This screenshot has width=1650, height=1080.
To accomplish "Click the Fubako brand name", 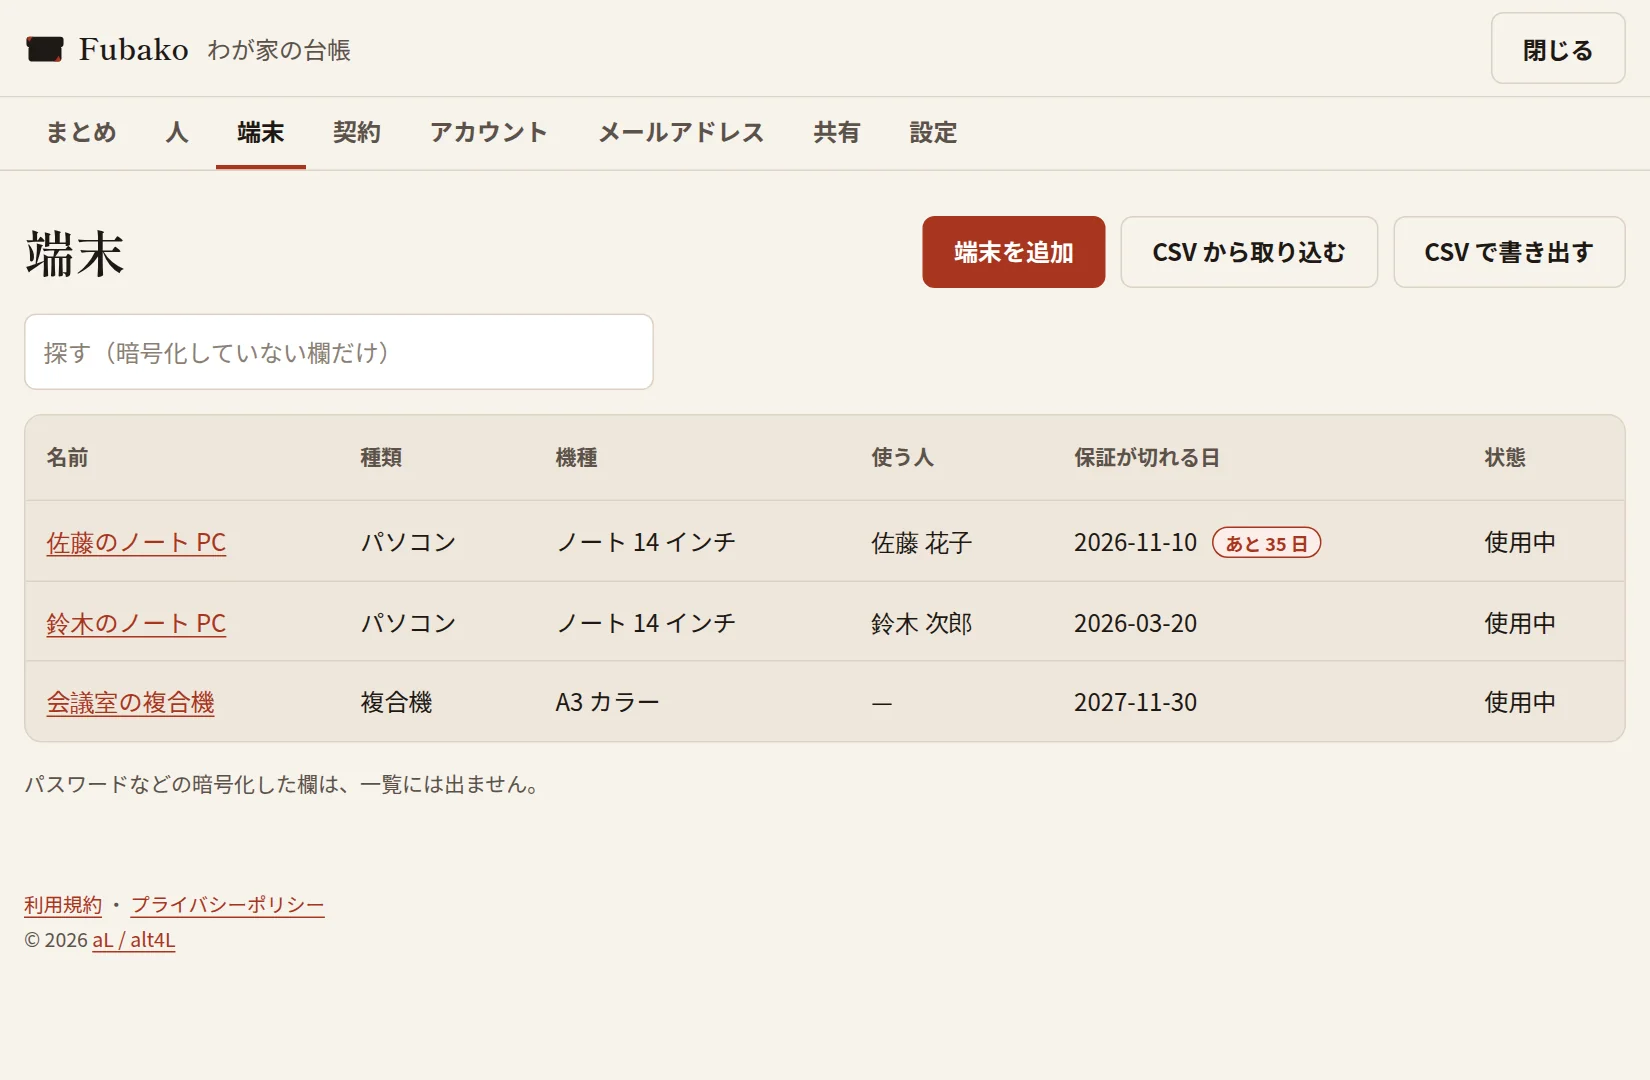I will pyautogui.click(x=134, y=49).
